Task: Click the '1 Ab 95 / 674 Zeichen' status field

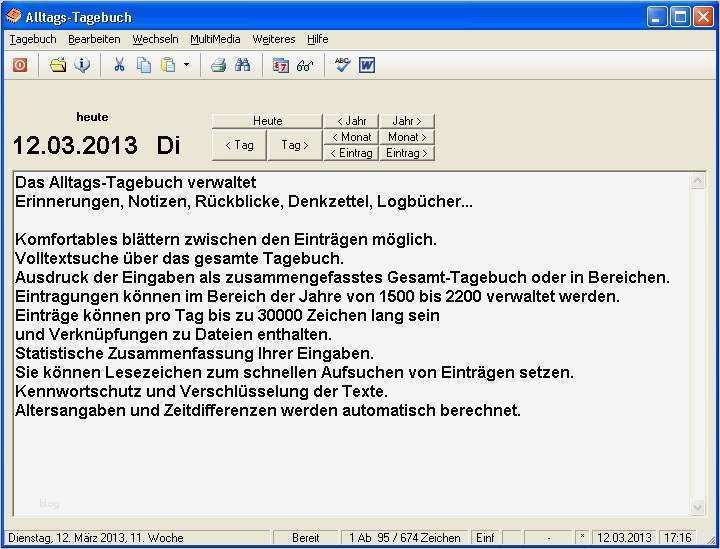Action: (x=405, y=538)
